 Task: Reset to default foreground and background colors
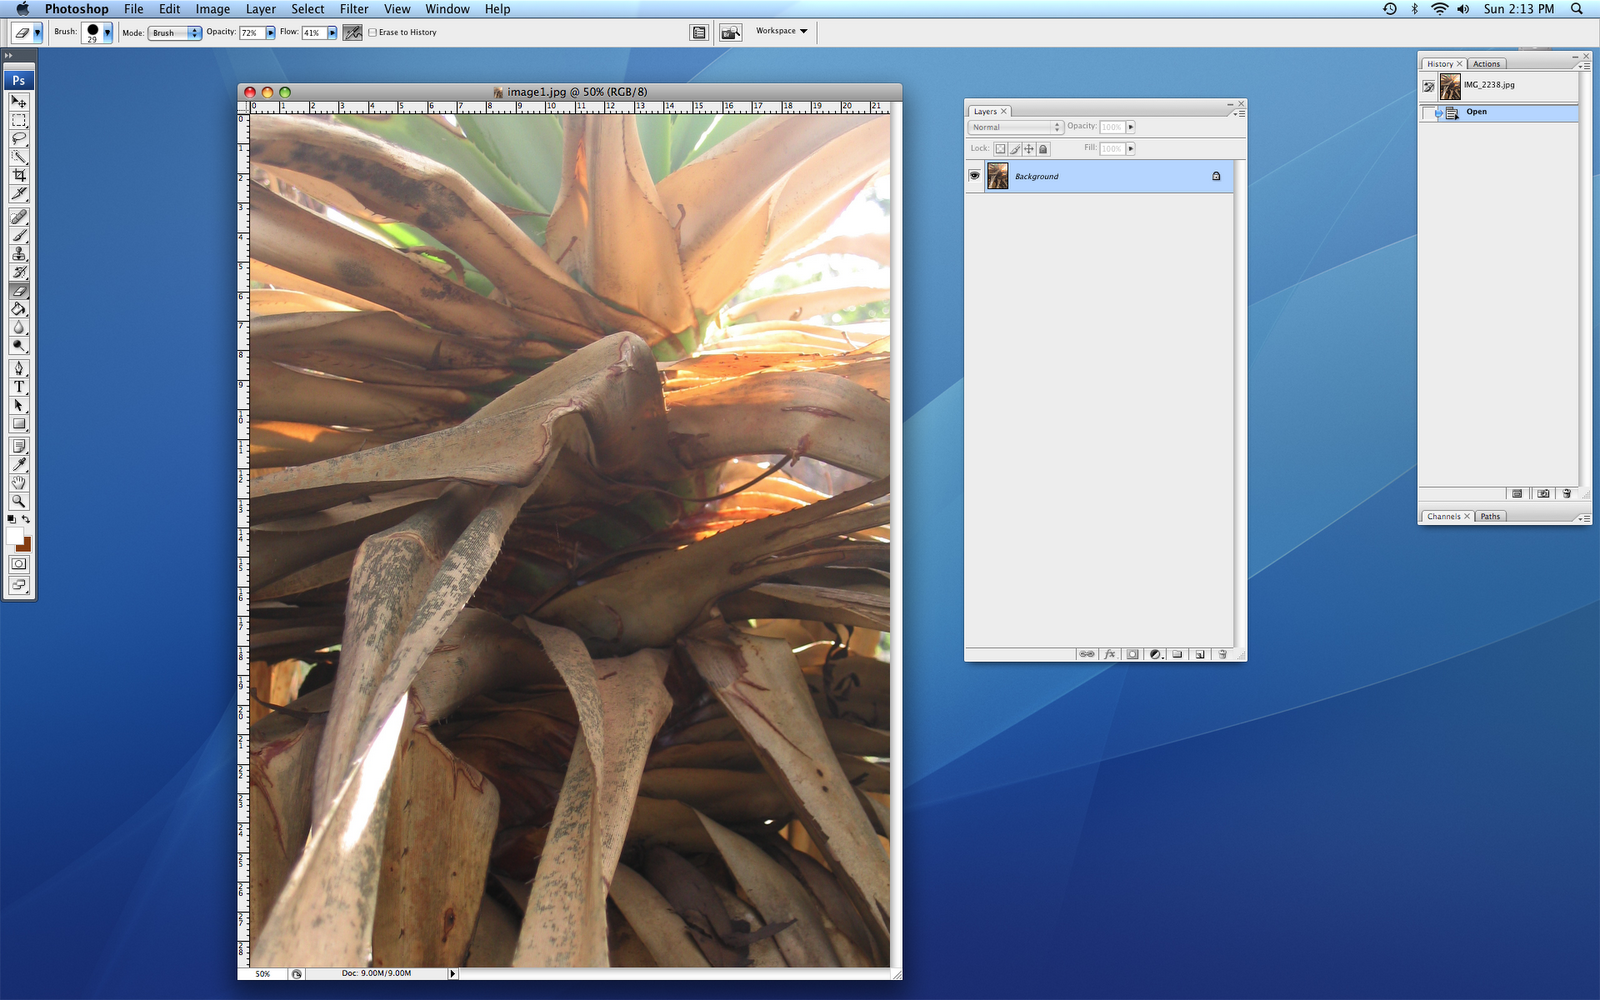[11, 519]
